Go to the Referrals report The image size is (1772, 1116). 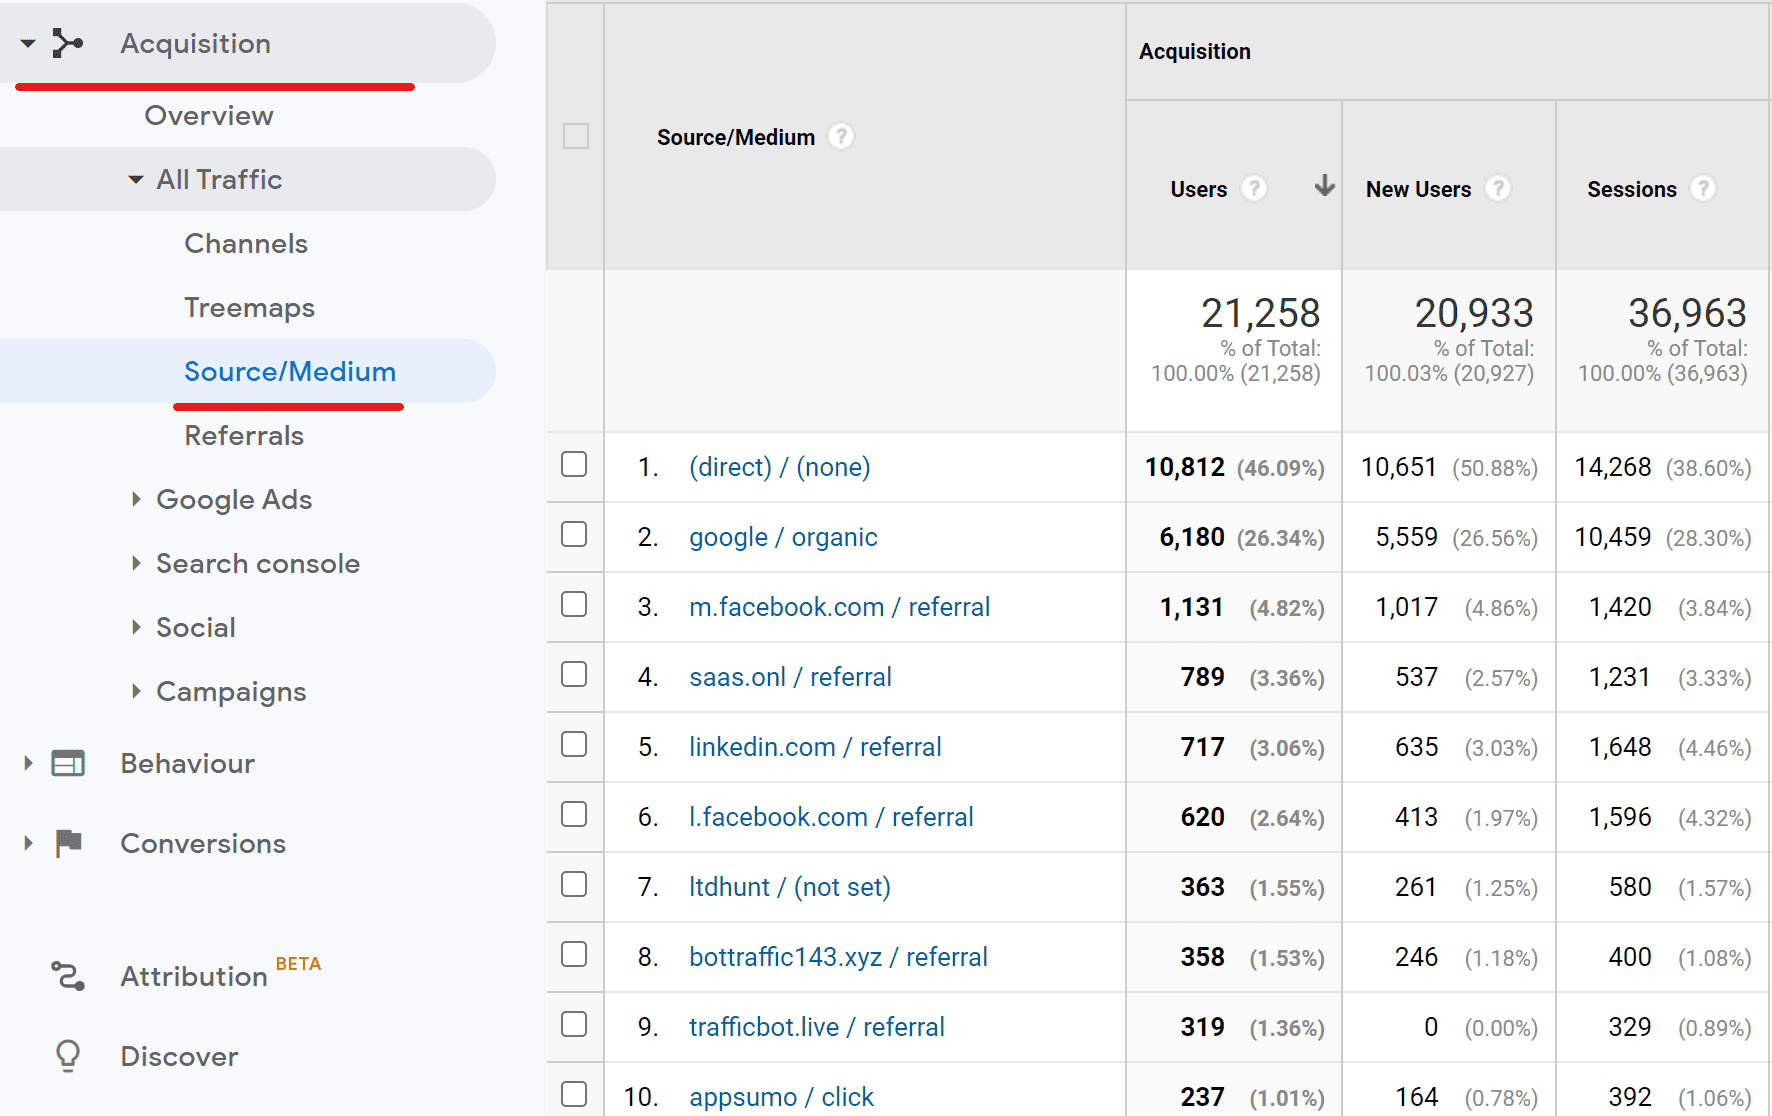244,436
